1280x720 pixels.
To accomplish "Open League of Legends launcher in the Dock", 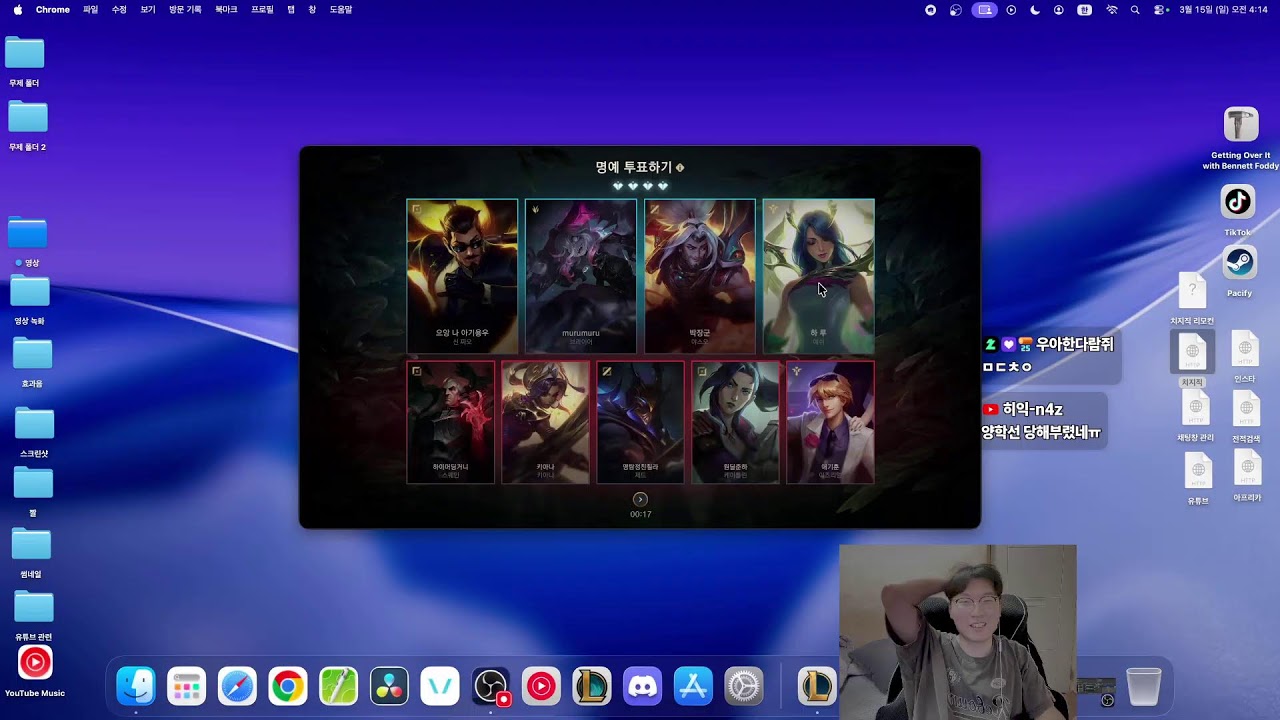I will click(592, 686).
